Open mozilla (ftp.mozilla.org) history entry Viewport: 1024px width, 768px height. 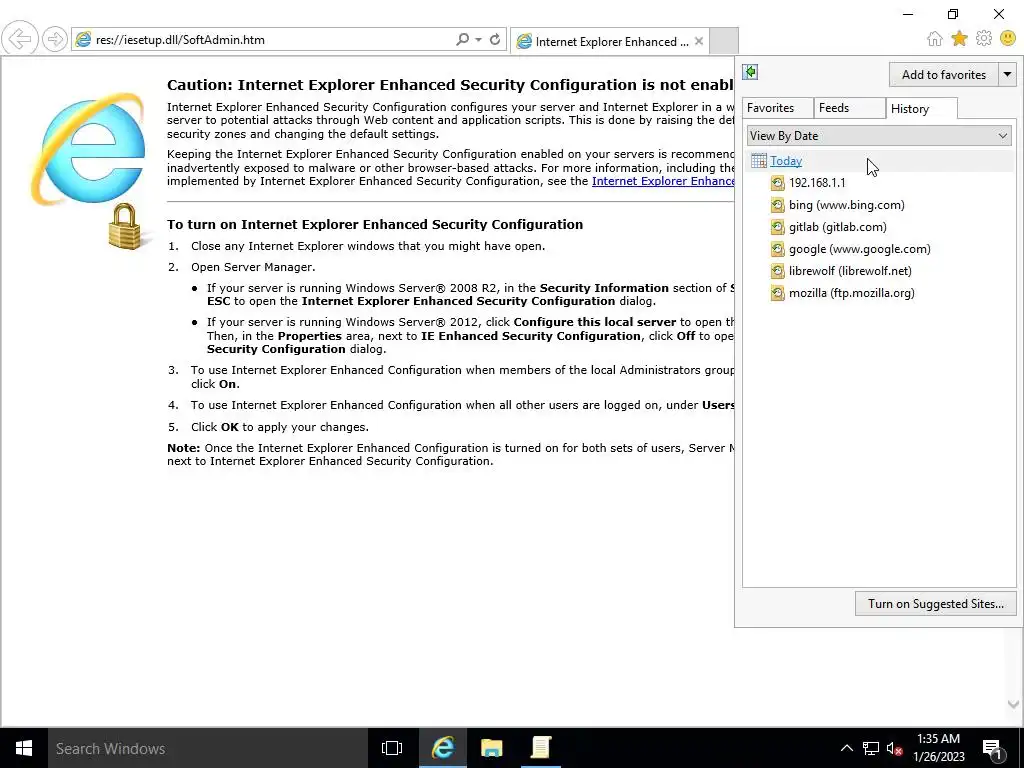coord(851,293)
